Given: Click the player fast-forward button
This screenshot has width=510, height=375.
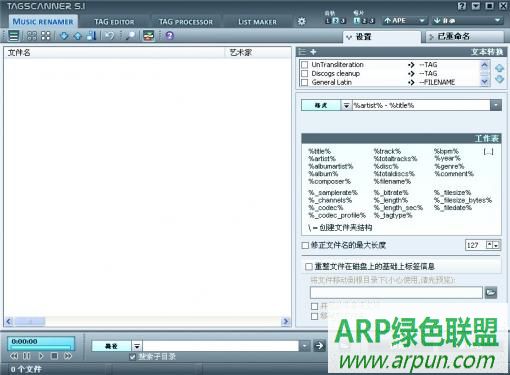Looking at the screenshot, I should [68, 356].
